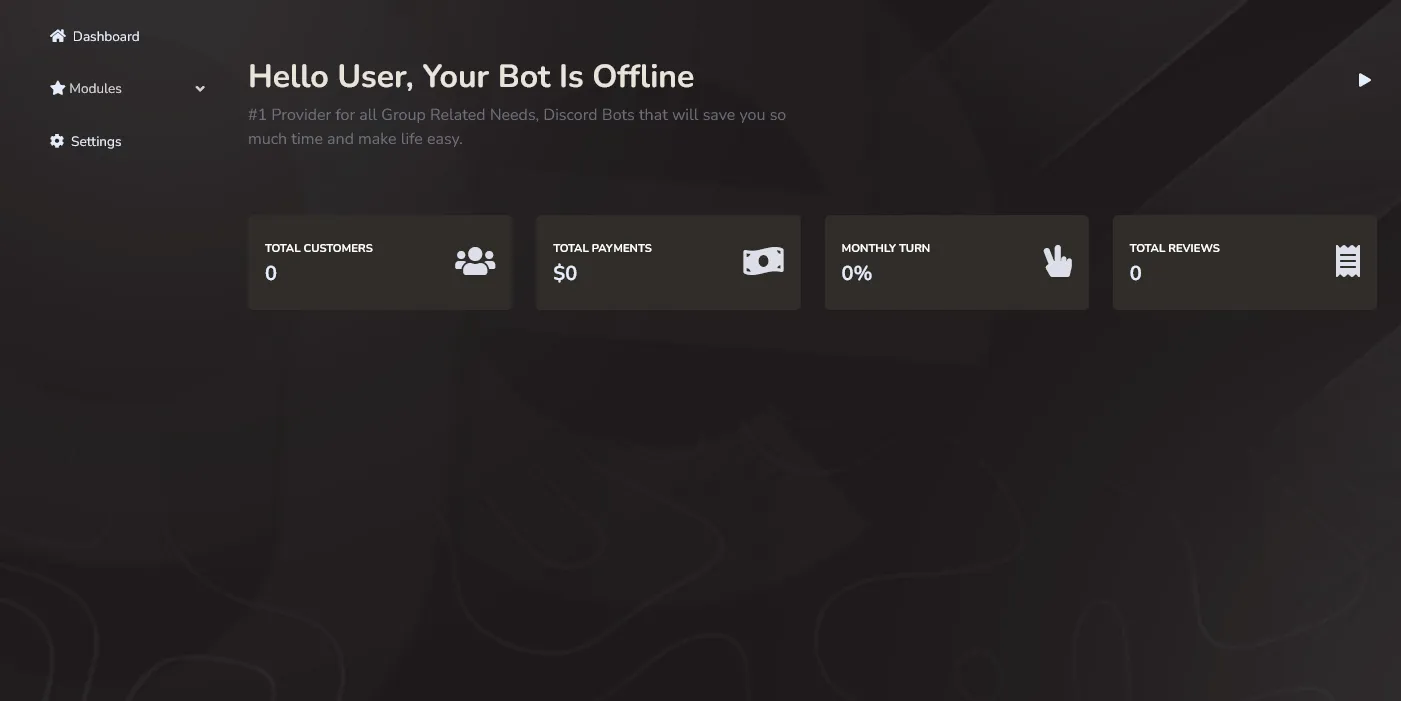Click the peace hand icon in Monthly Turn
The image size is (1401, 701).
pyautogui.click(x=1057, y=262)
